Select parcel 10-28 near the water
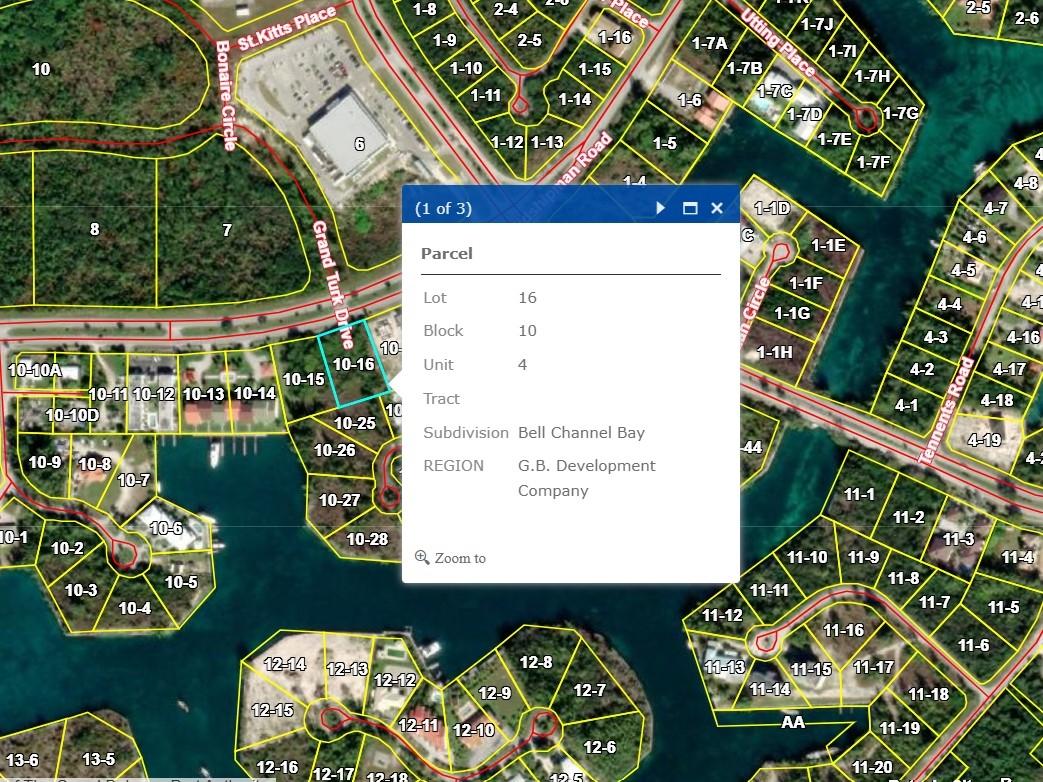This screenshot has height=782, width=1043. tap(366, 539)
